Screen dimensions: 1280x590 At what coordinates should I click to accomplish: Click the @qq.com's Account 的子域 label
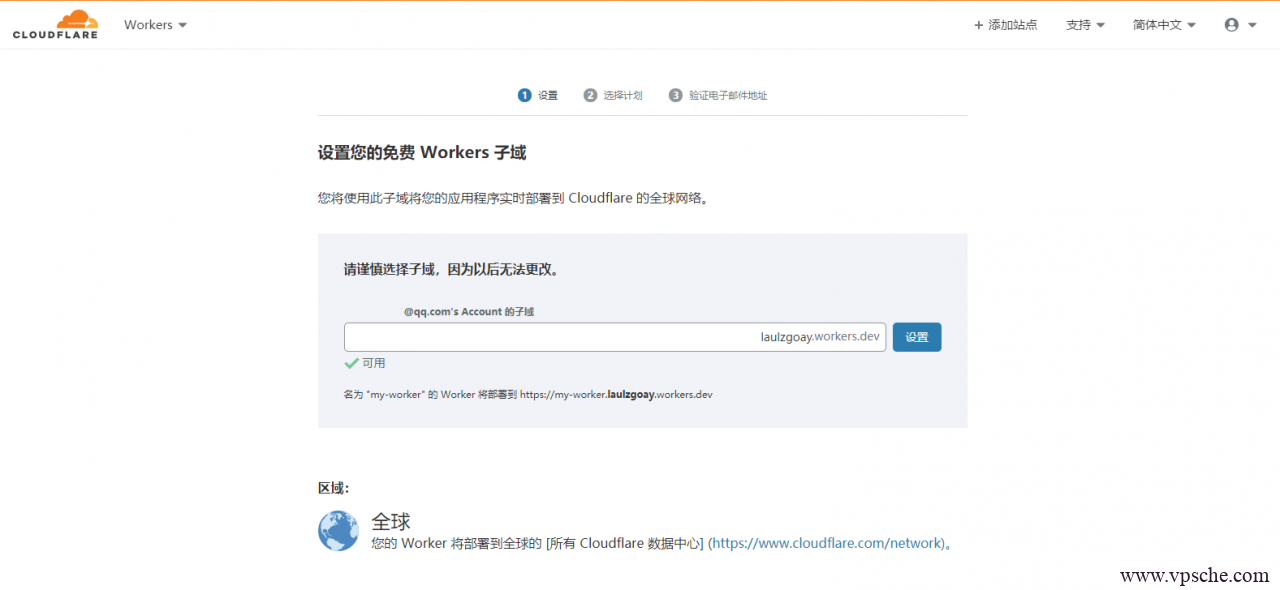(469, 312)
